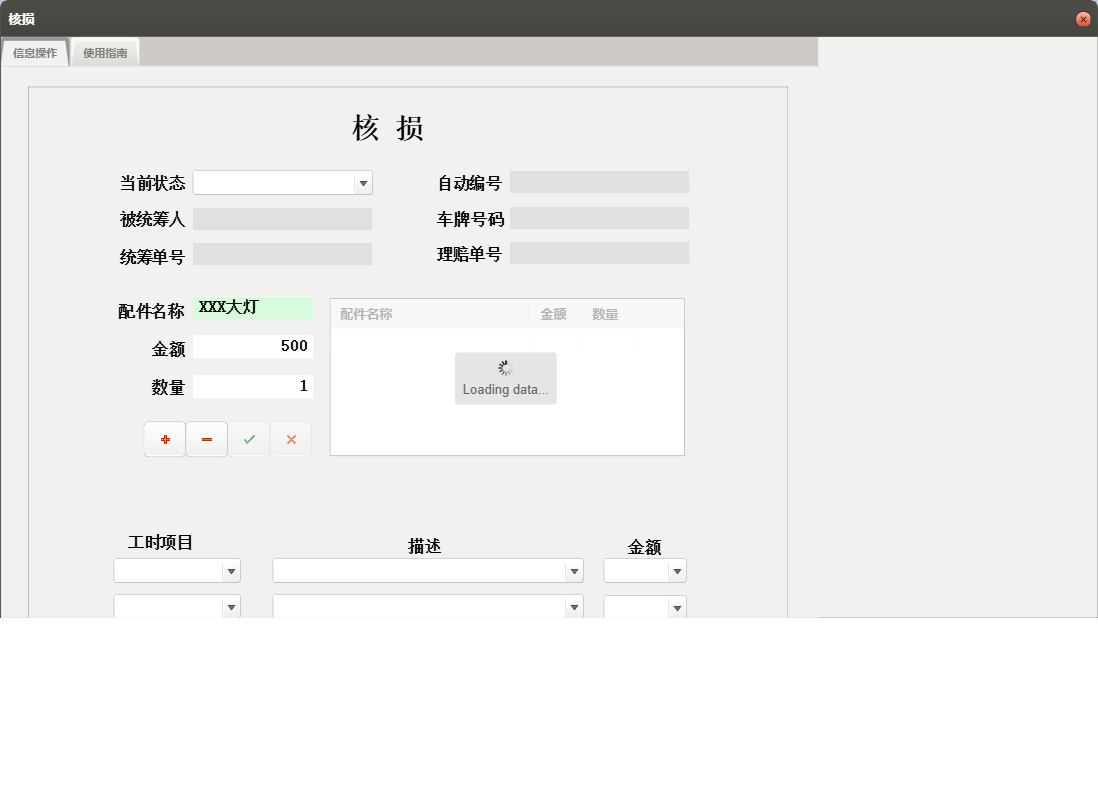The image size is (1098, 787).
Task: Select the 信息操作 tab
Action: tap(34, 52)
